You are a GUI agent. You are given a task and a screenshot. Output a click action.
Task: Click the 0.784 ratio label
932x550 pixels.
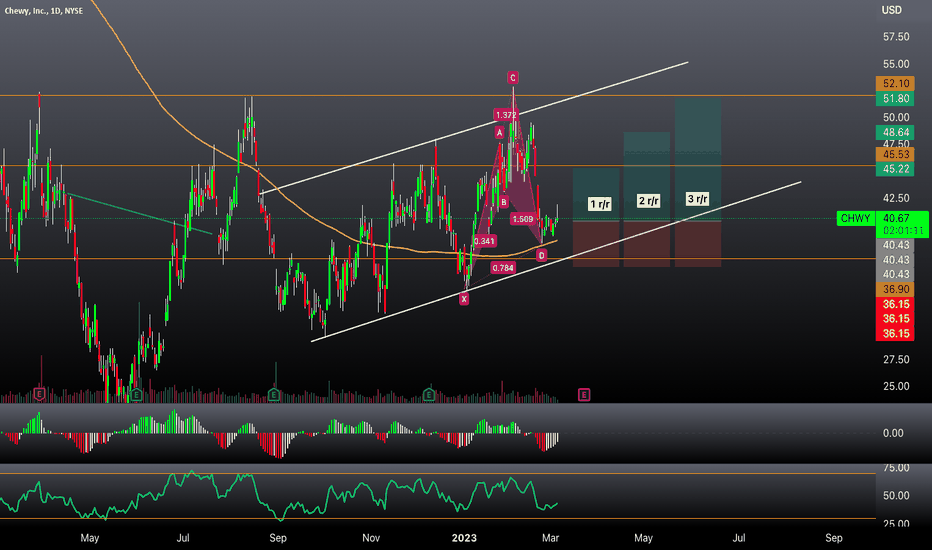click(x=503, y=268)
